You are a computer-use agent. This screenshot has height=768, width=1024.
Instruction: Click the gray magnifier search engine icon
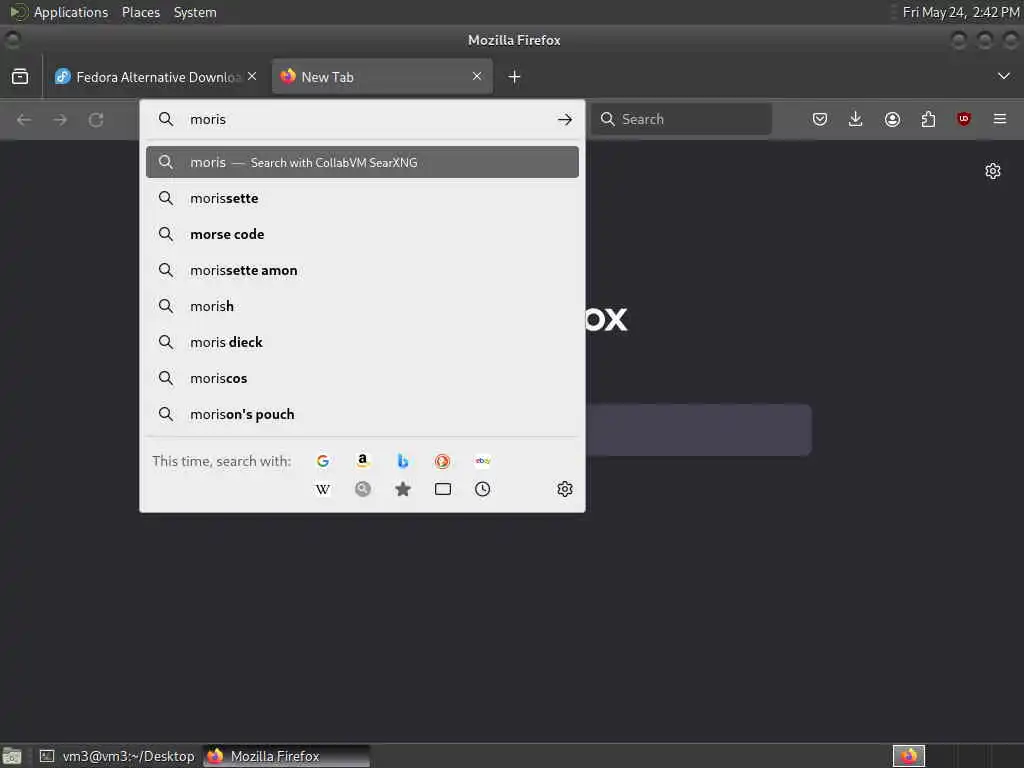click(362, 489)
